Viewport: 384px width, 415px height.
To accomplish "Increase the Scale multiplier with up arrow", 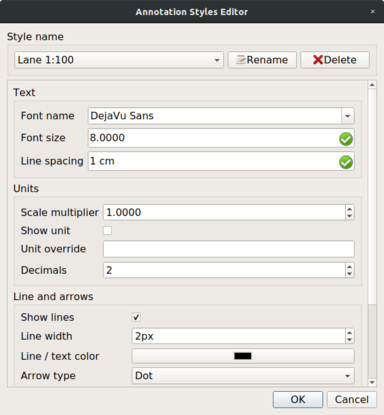I will [x=349, y=209].
